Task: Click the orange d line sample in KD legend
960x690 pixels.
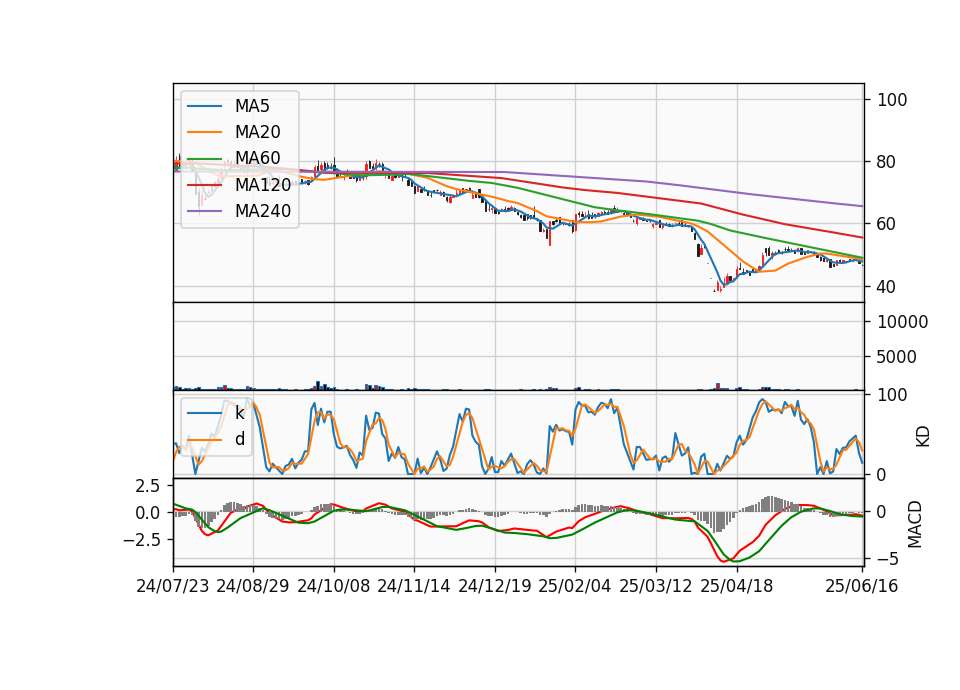Action: [x=204, y=440]
